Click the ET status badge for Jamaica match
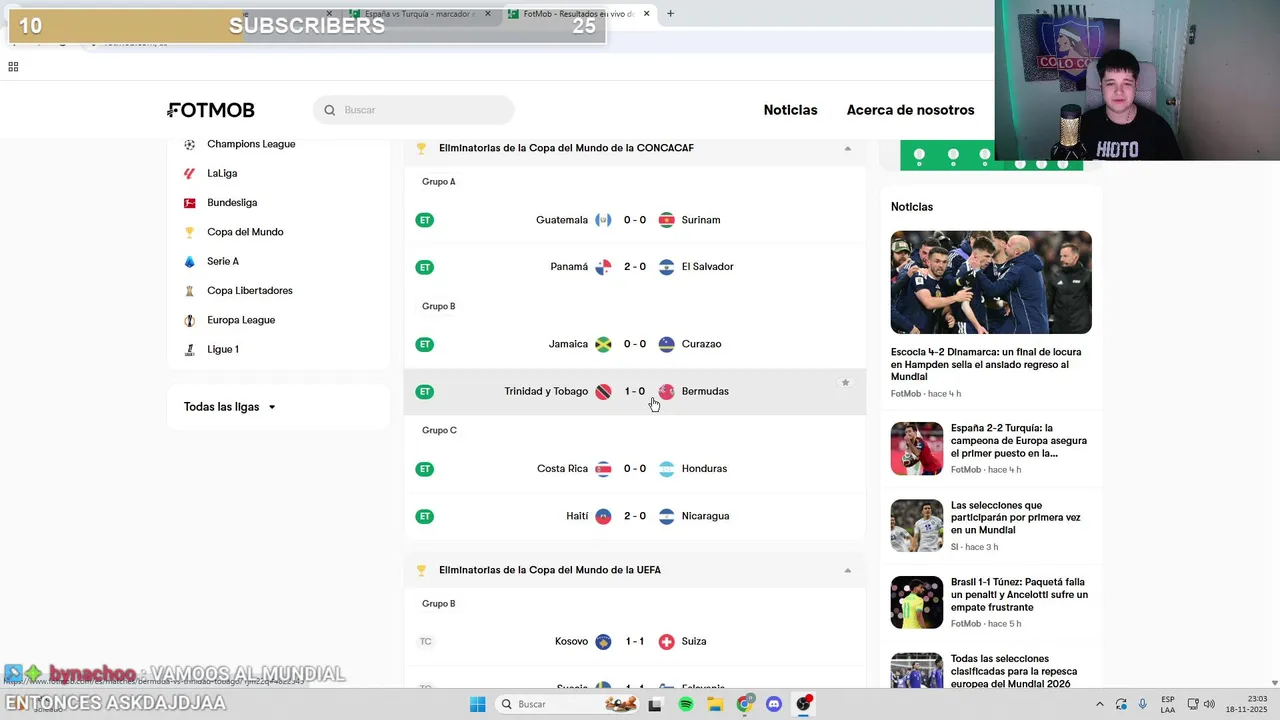 tap(425, 344)
